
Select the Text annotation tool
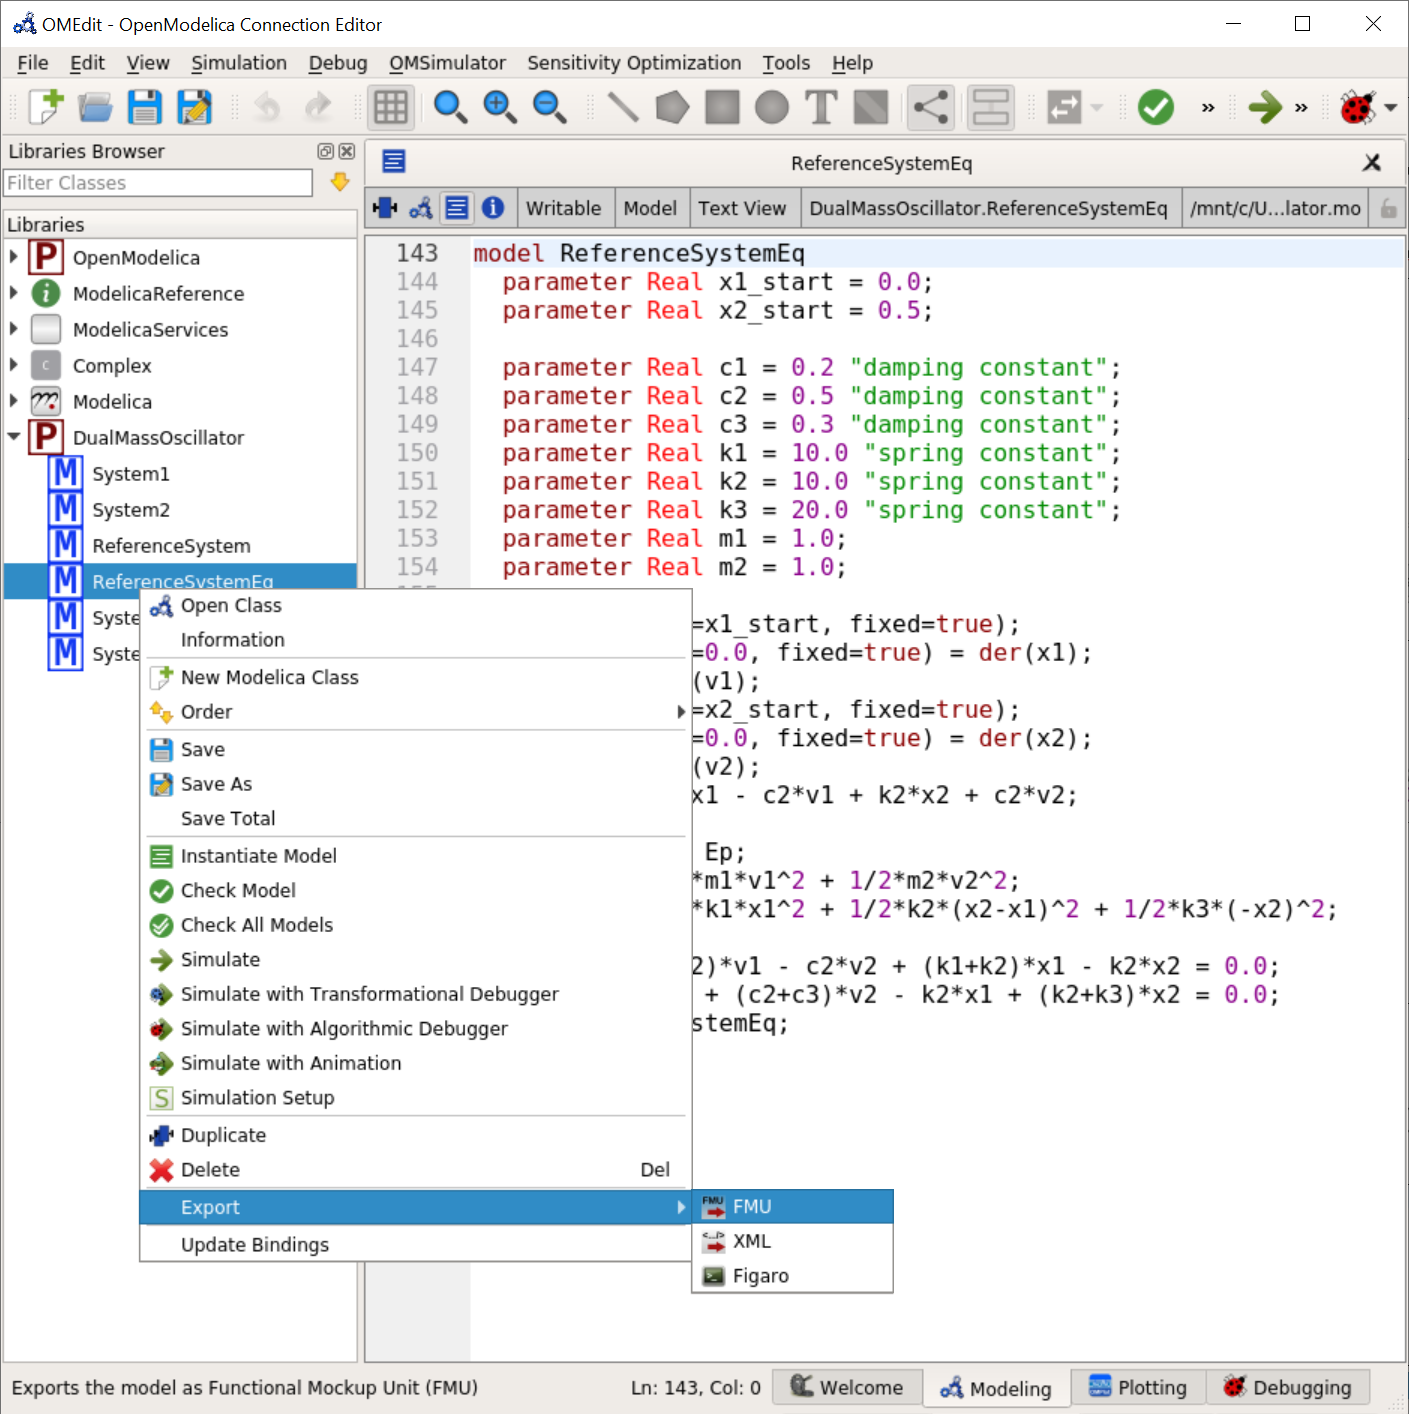tap(820, 107)
